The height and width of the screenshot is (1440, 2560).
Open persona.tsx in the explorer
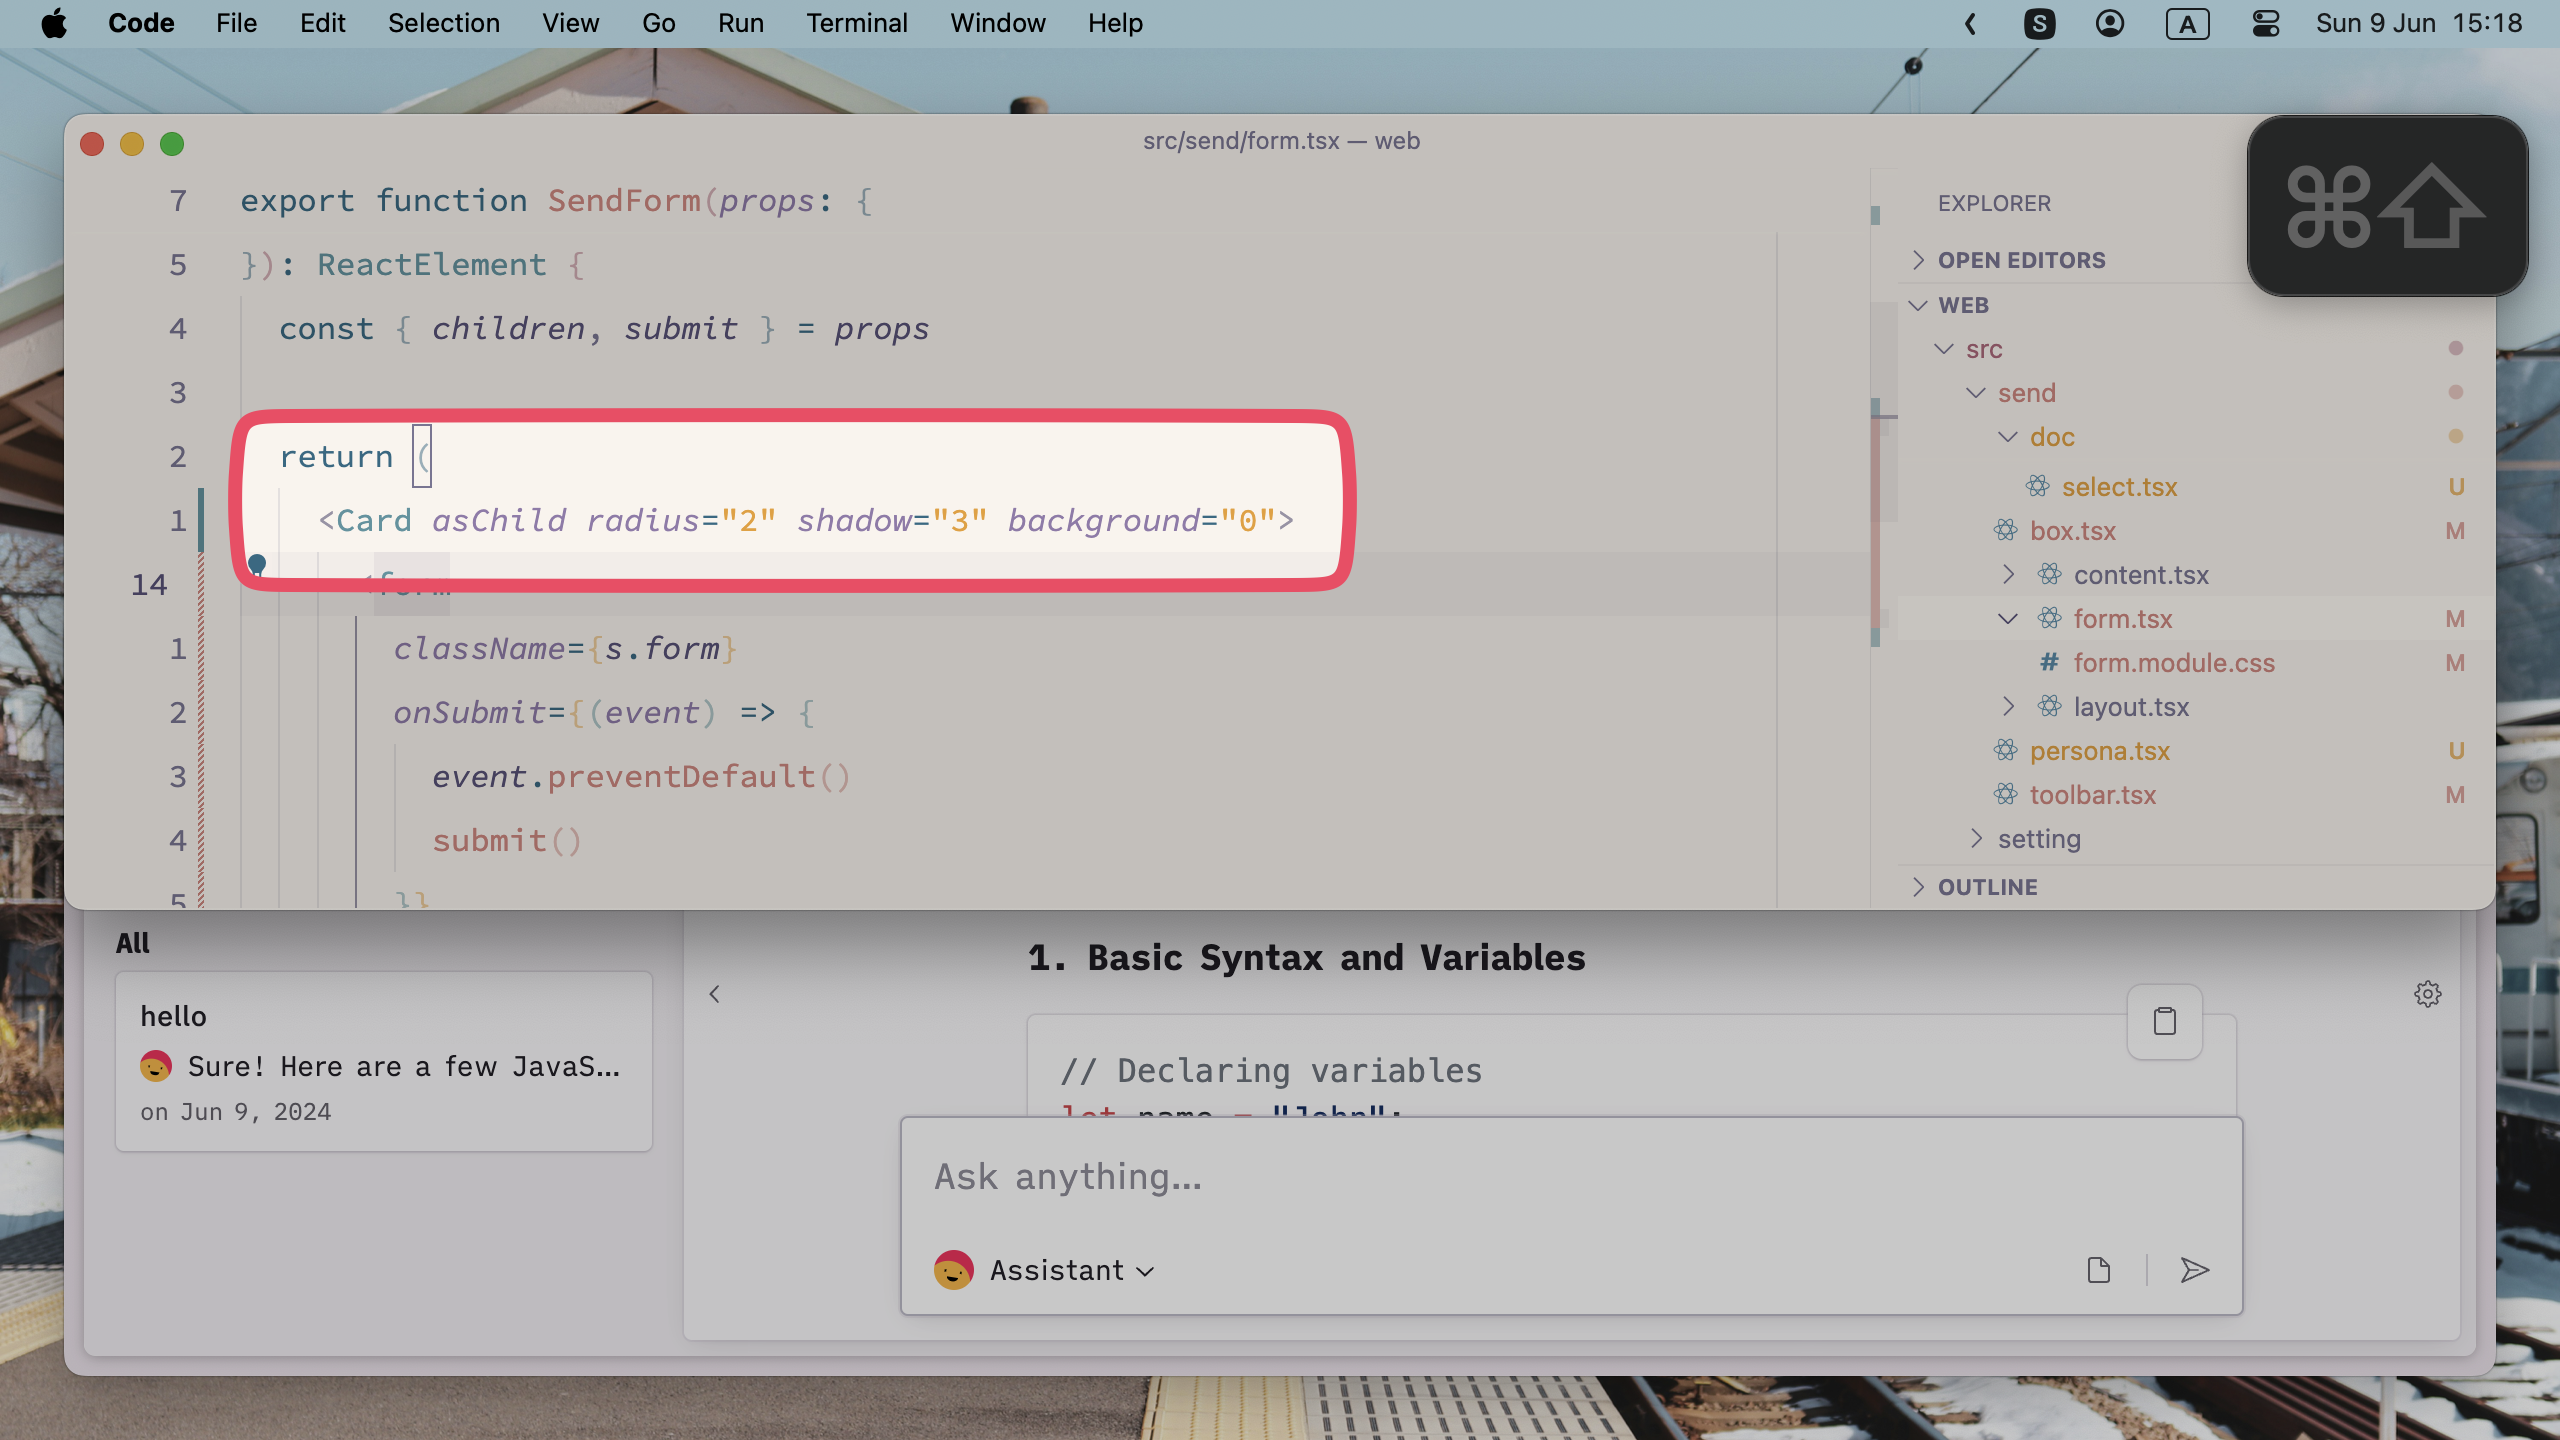2099,751
